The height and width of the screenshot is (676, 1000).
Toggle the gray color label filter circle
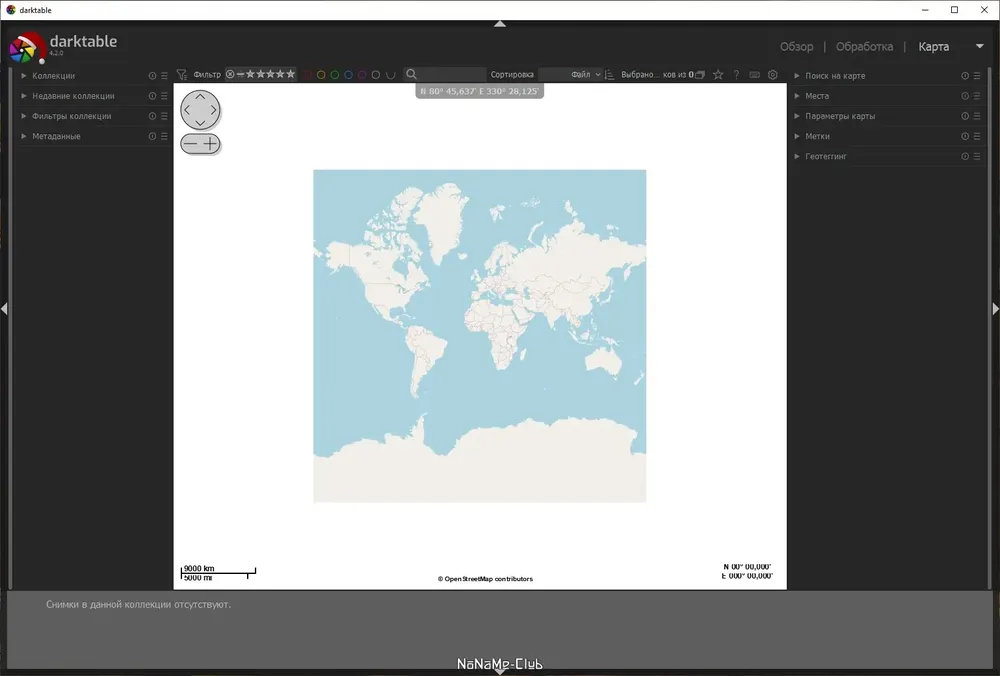click(x=376, y=75)
